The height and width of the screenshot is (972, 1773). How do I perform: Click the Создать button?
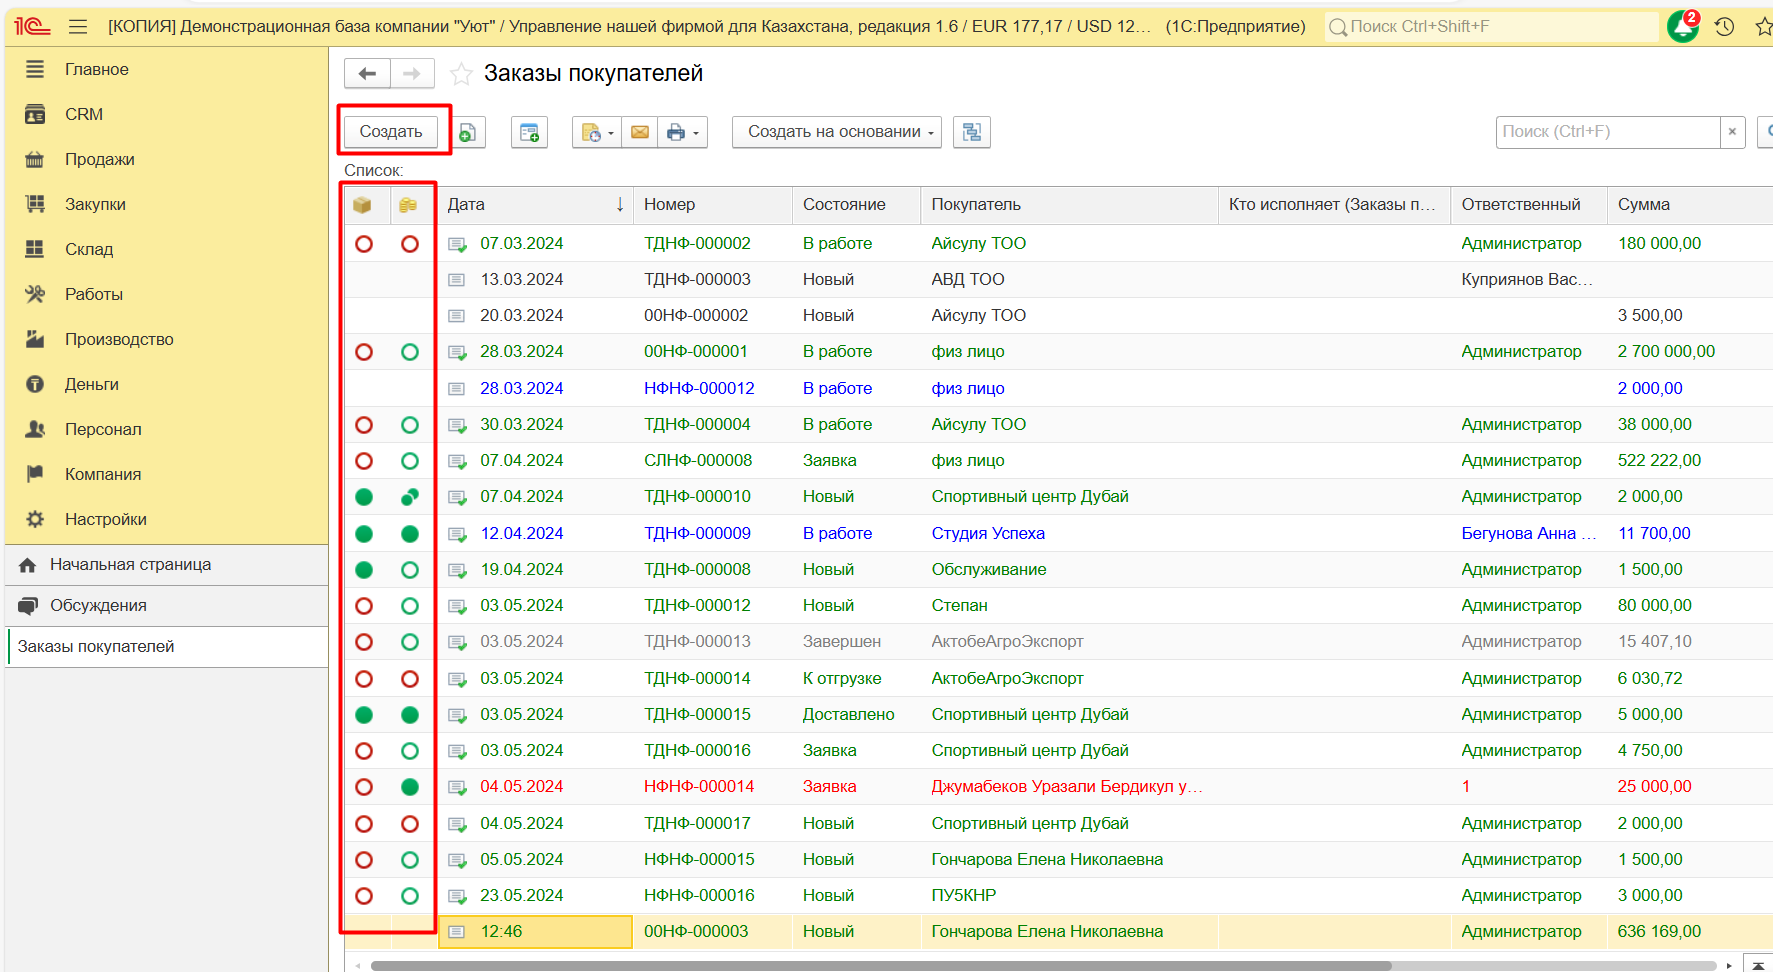pyautogui.click(x=391, y=132)
